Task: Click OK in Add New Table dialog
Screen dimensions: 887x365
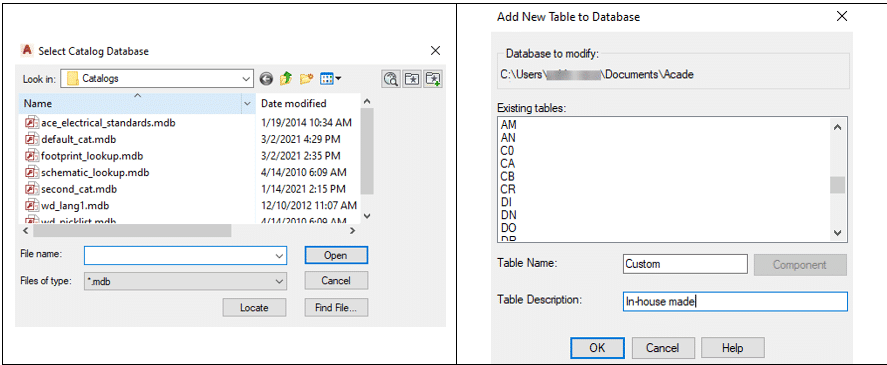Action: [597, 347]
